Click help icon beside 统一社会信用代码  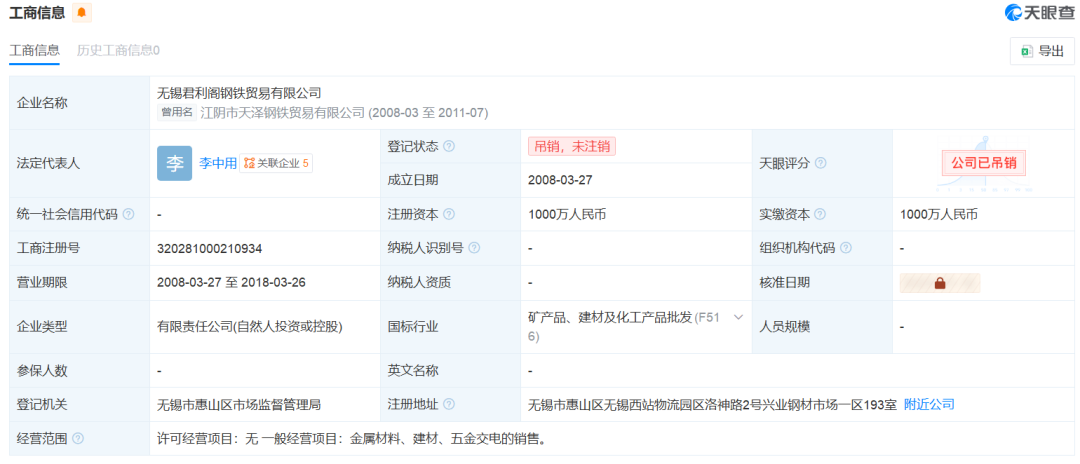coord(128,214)
